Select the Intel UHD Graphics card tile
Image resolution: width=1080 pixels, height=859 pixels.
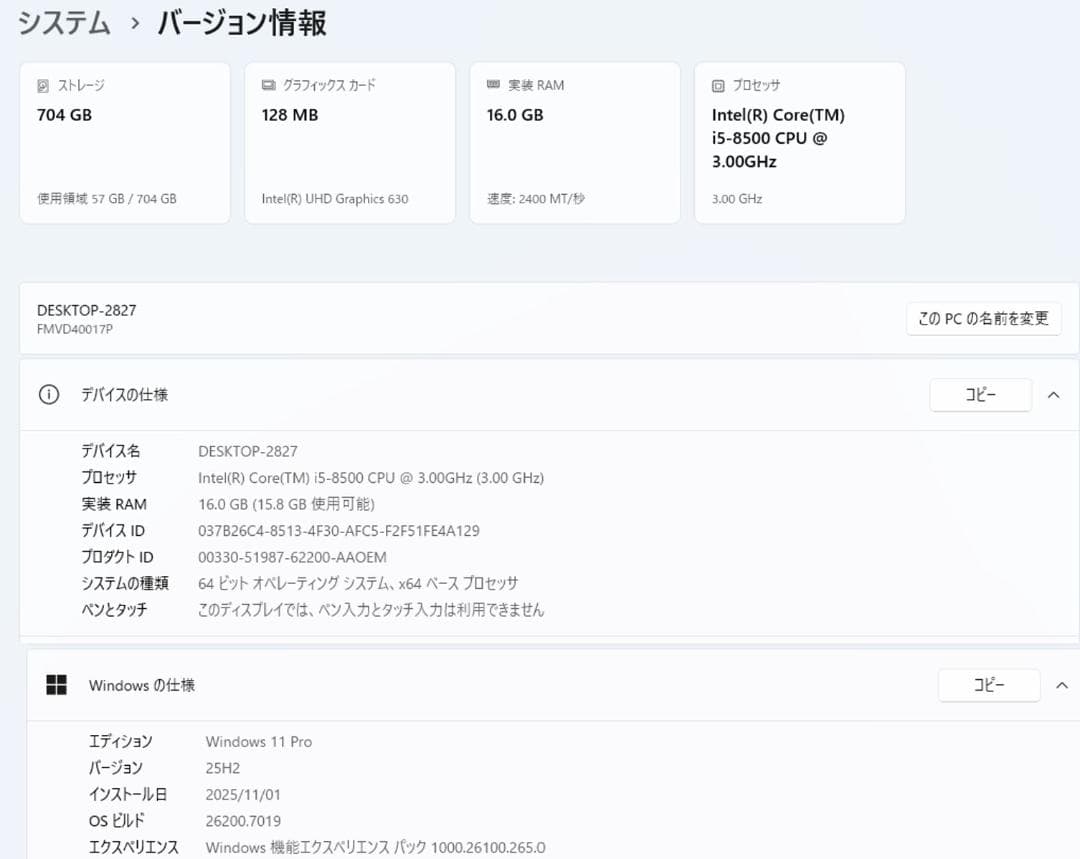tap(349, 140)
